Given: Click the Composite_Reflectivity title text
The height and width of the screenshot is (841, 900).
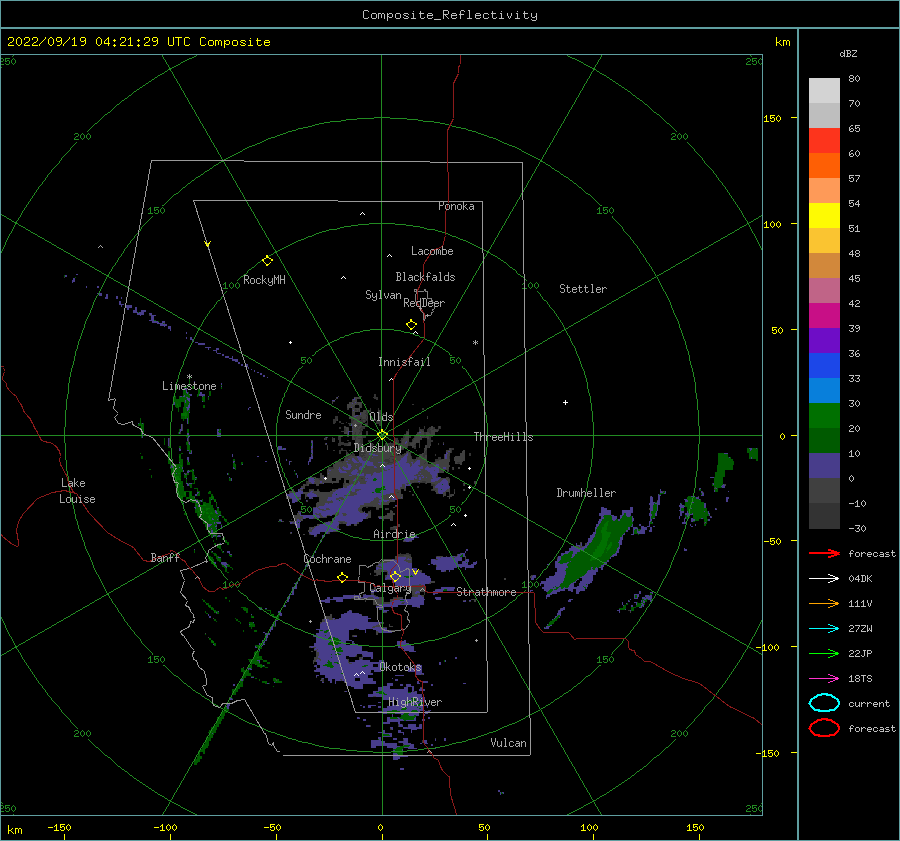Looking at the screenshot, I should click(450, 15).
